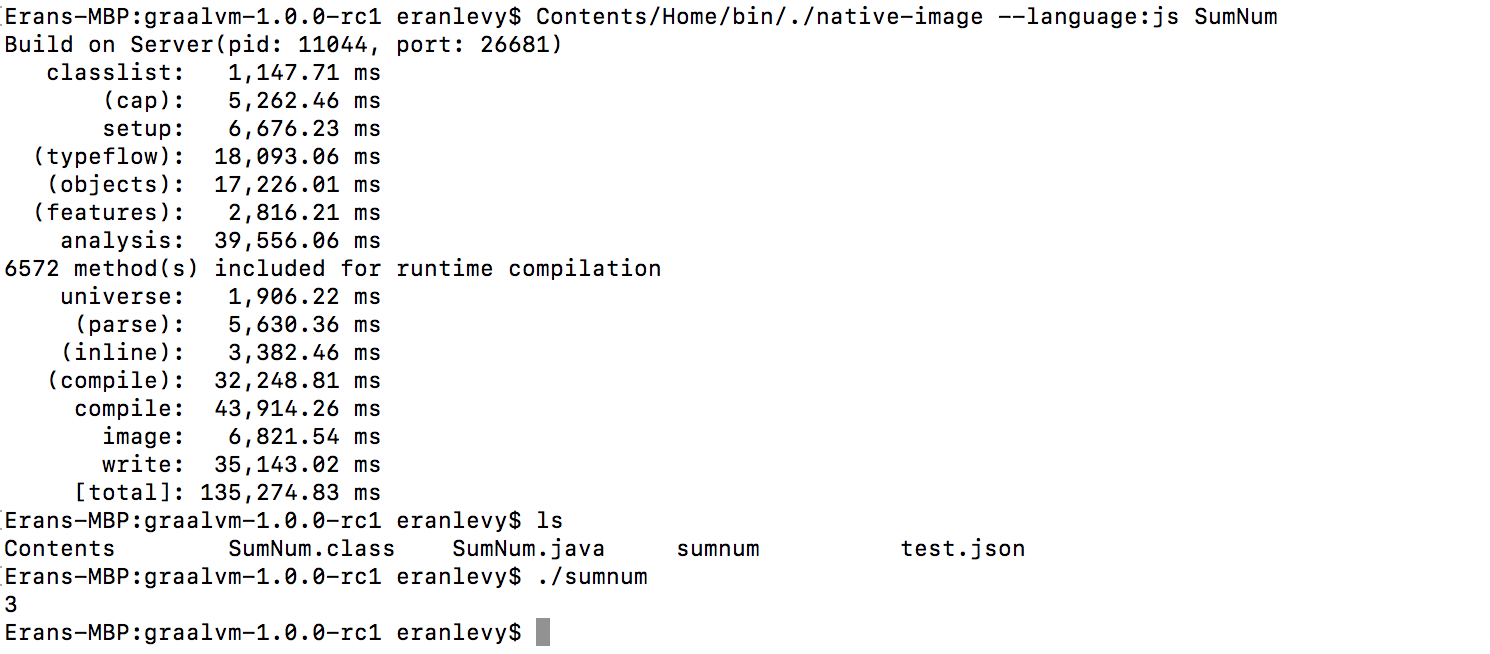Click the Contents directory in the ls output
Image resolution: width=1490 pixels, height=654 pixels.
[x=60, y=548]
